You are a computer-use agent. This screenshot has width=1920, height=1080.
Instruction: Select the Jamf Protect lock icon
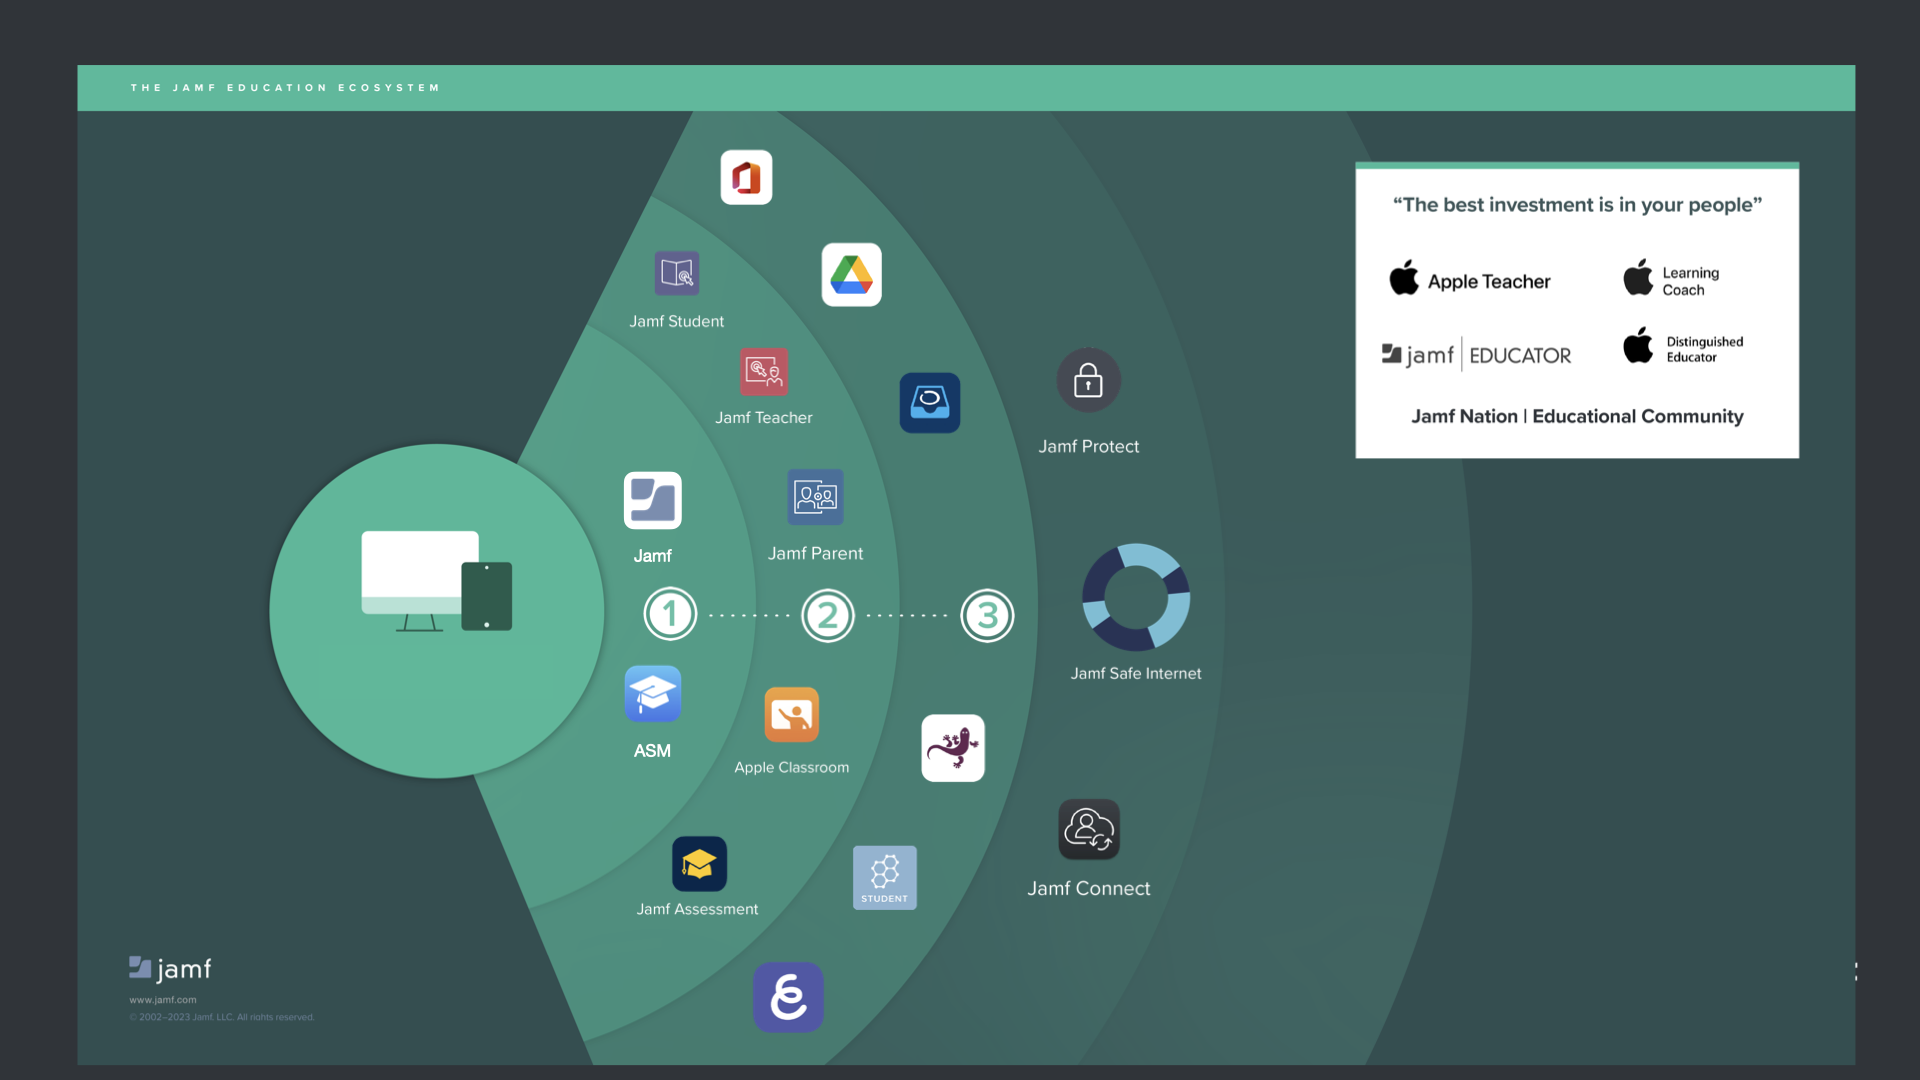click(1088, 381)
